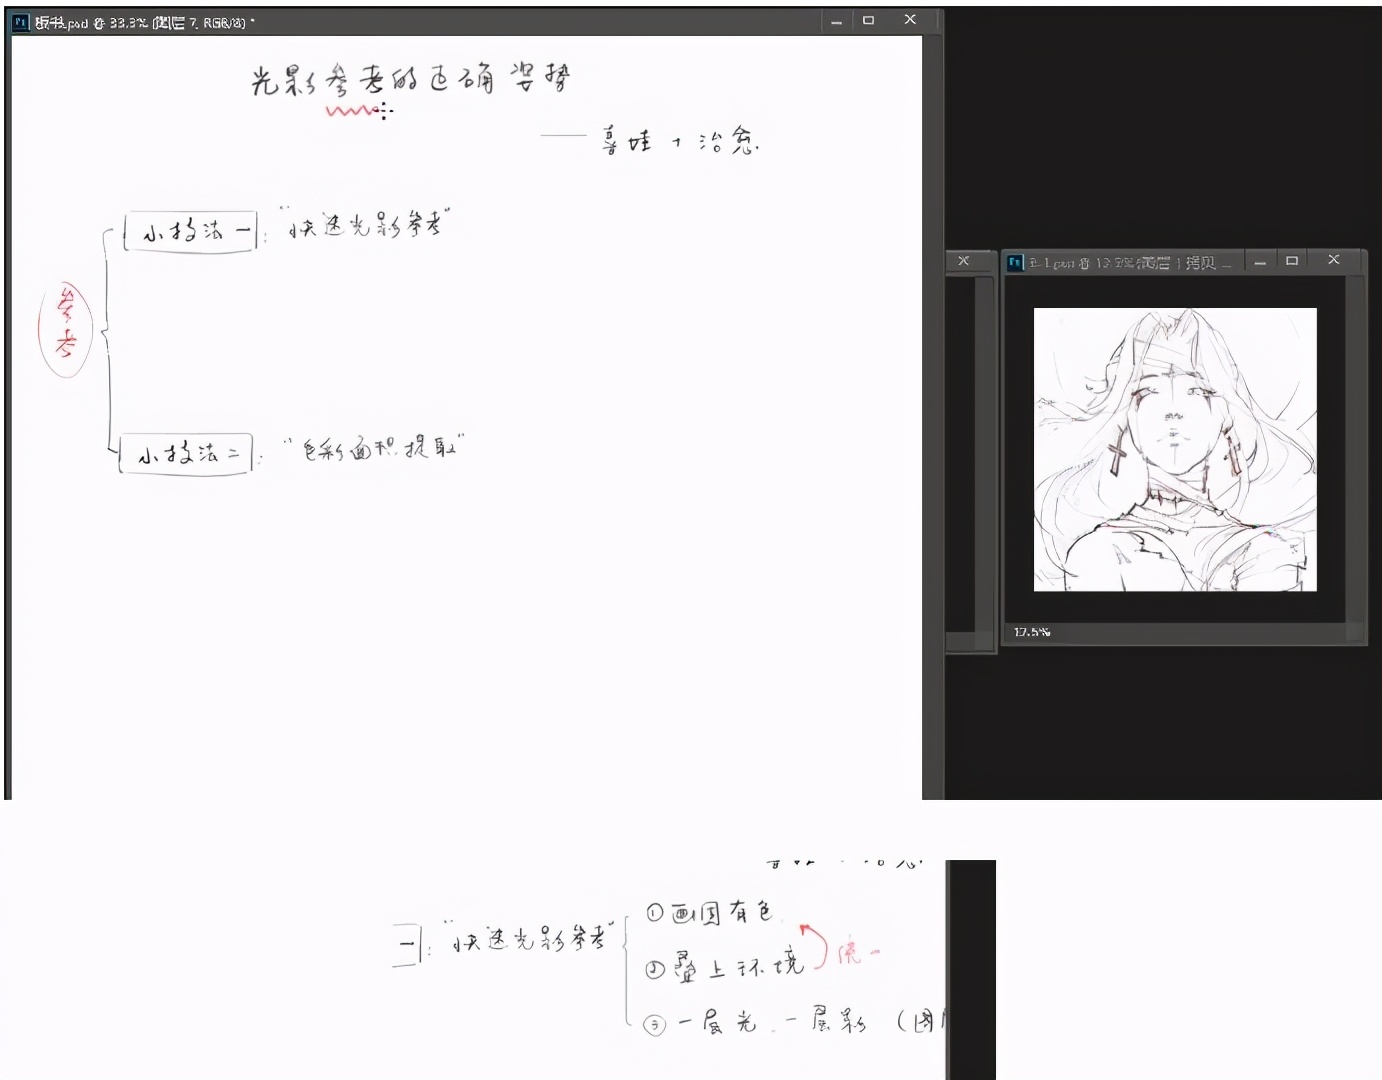Image resolution: width=1382 pixels, height=1080 pixels.
Task: Click the 17.5% zoom field in the sketch window
Action: [1032, 632]
